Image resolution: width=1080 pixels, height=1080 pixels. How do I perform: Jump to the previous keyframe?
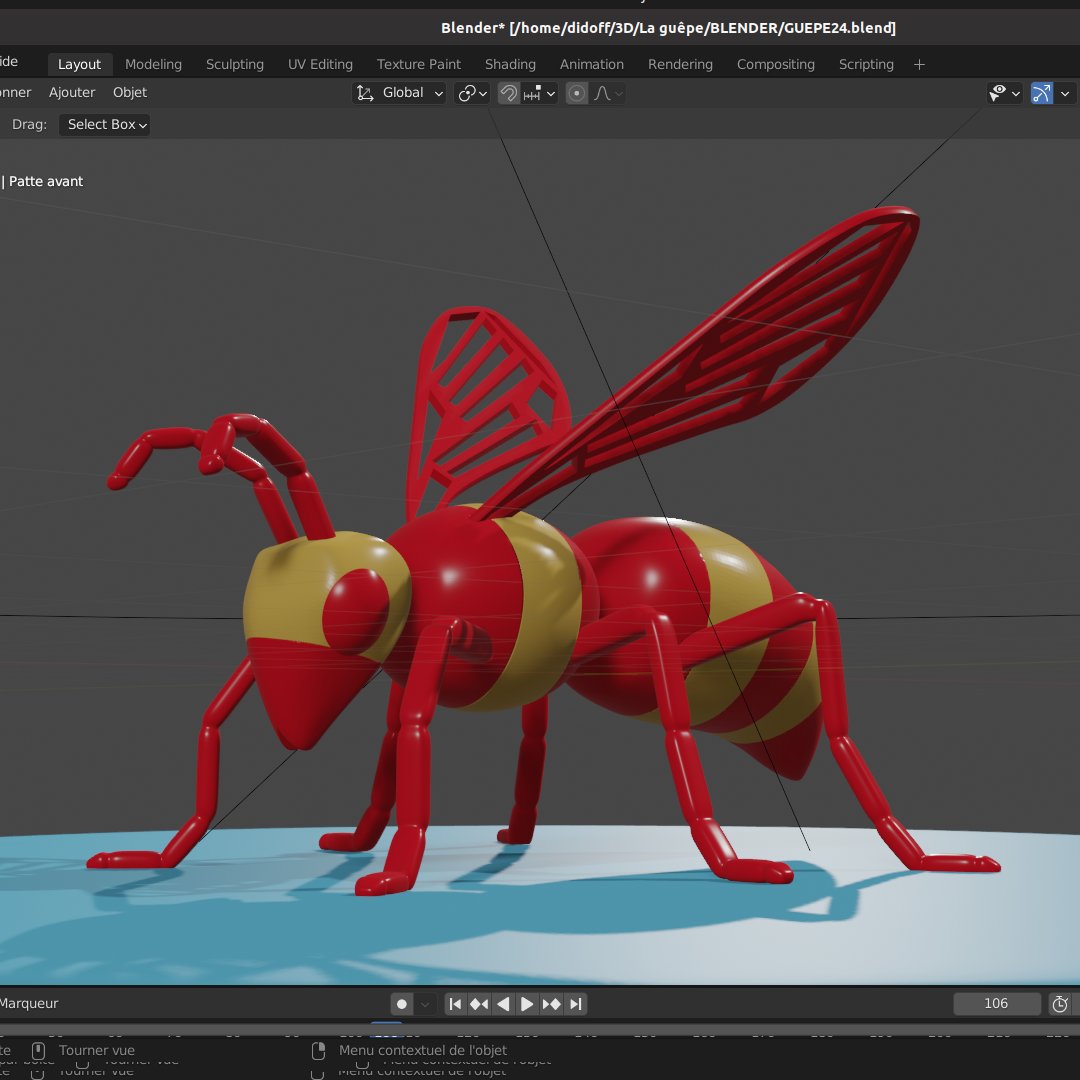tap(479, 1004)
